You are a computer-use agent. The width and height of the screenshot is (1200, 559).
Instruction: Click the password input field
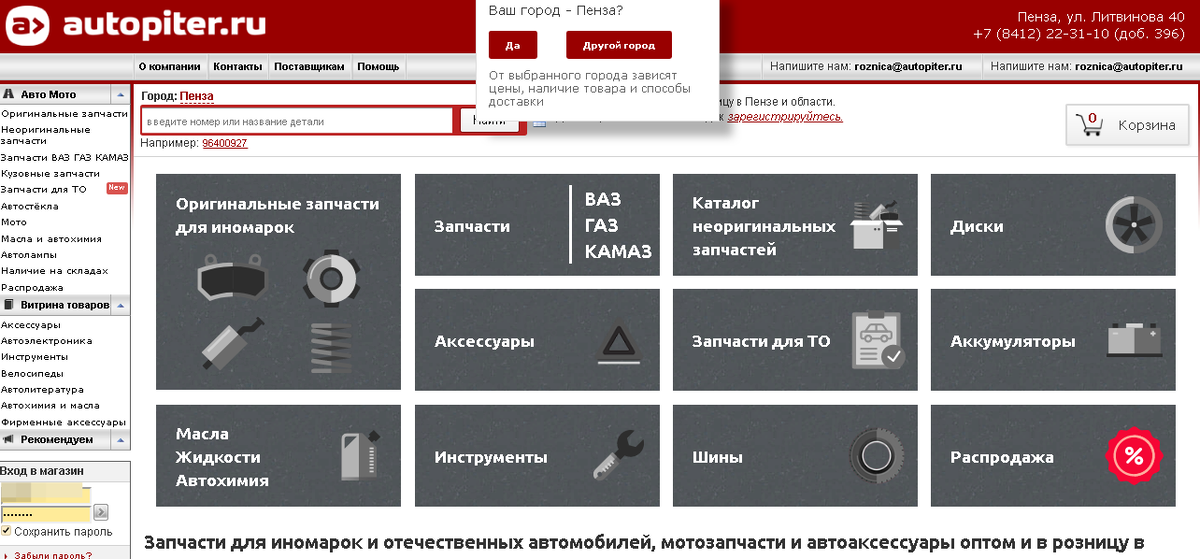pos(46,512)
